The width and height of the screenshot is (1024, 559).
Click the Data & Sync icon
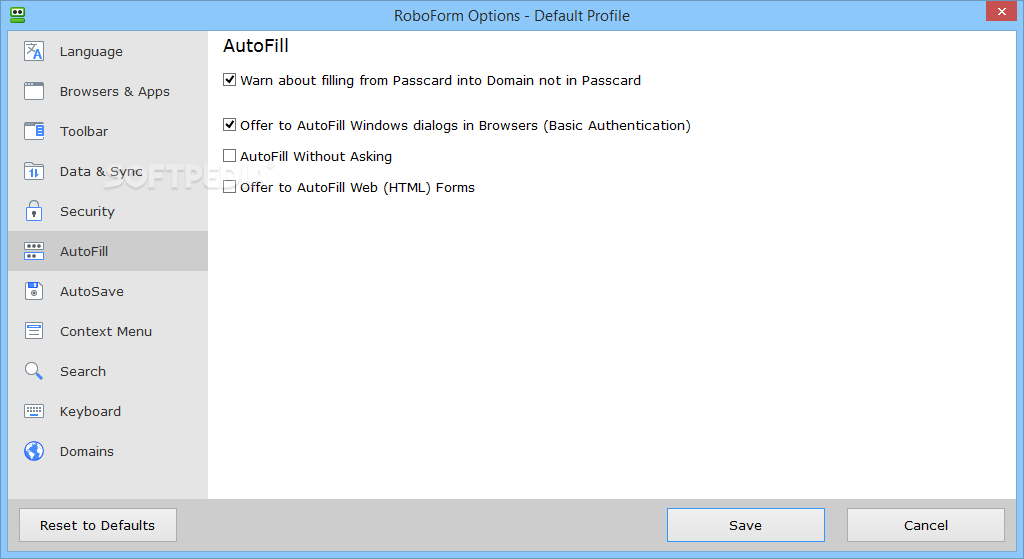pos(33,171)
